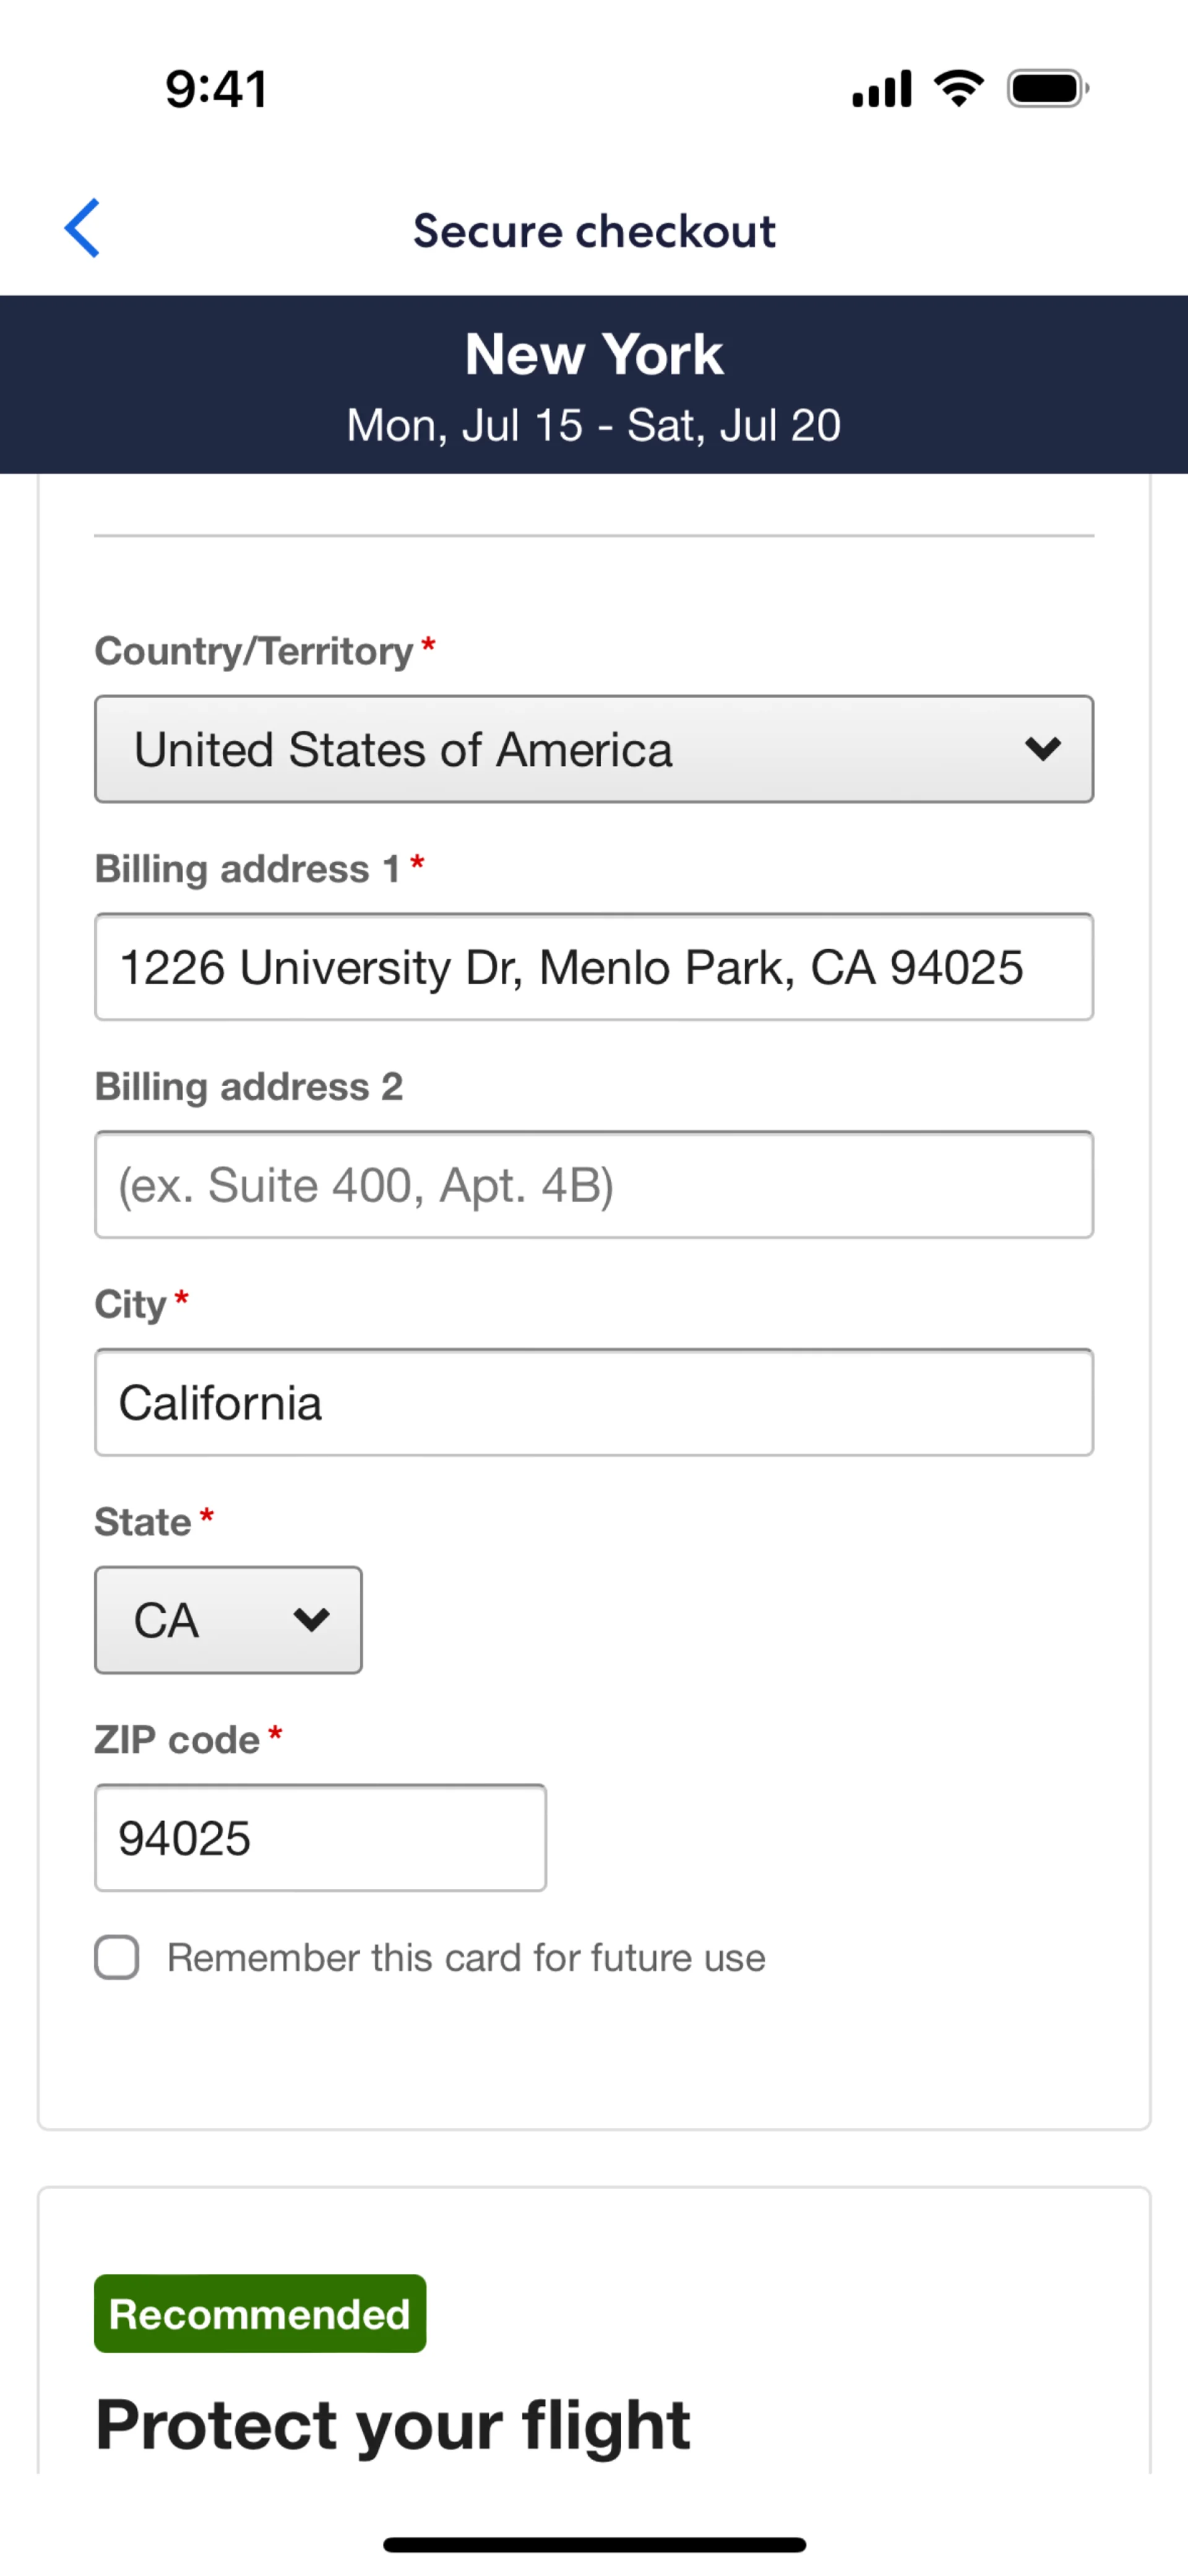Select the ZIP code field
Screen dimensions: 1188x2576
pyautogui.click(x=320, y=1838)
